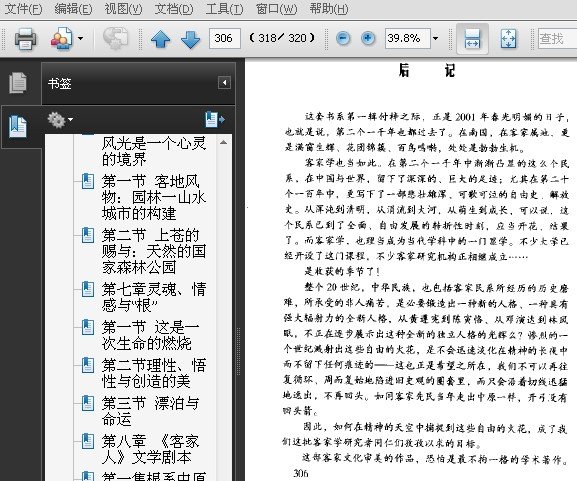Go to next page with down arrow

click(x=190, y=39)
